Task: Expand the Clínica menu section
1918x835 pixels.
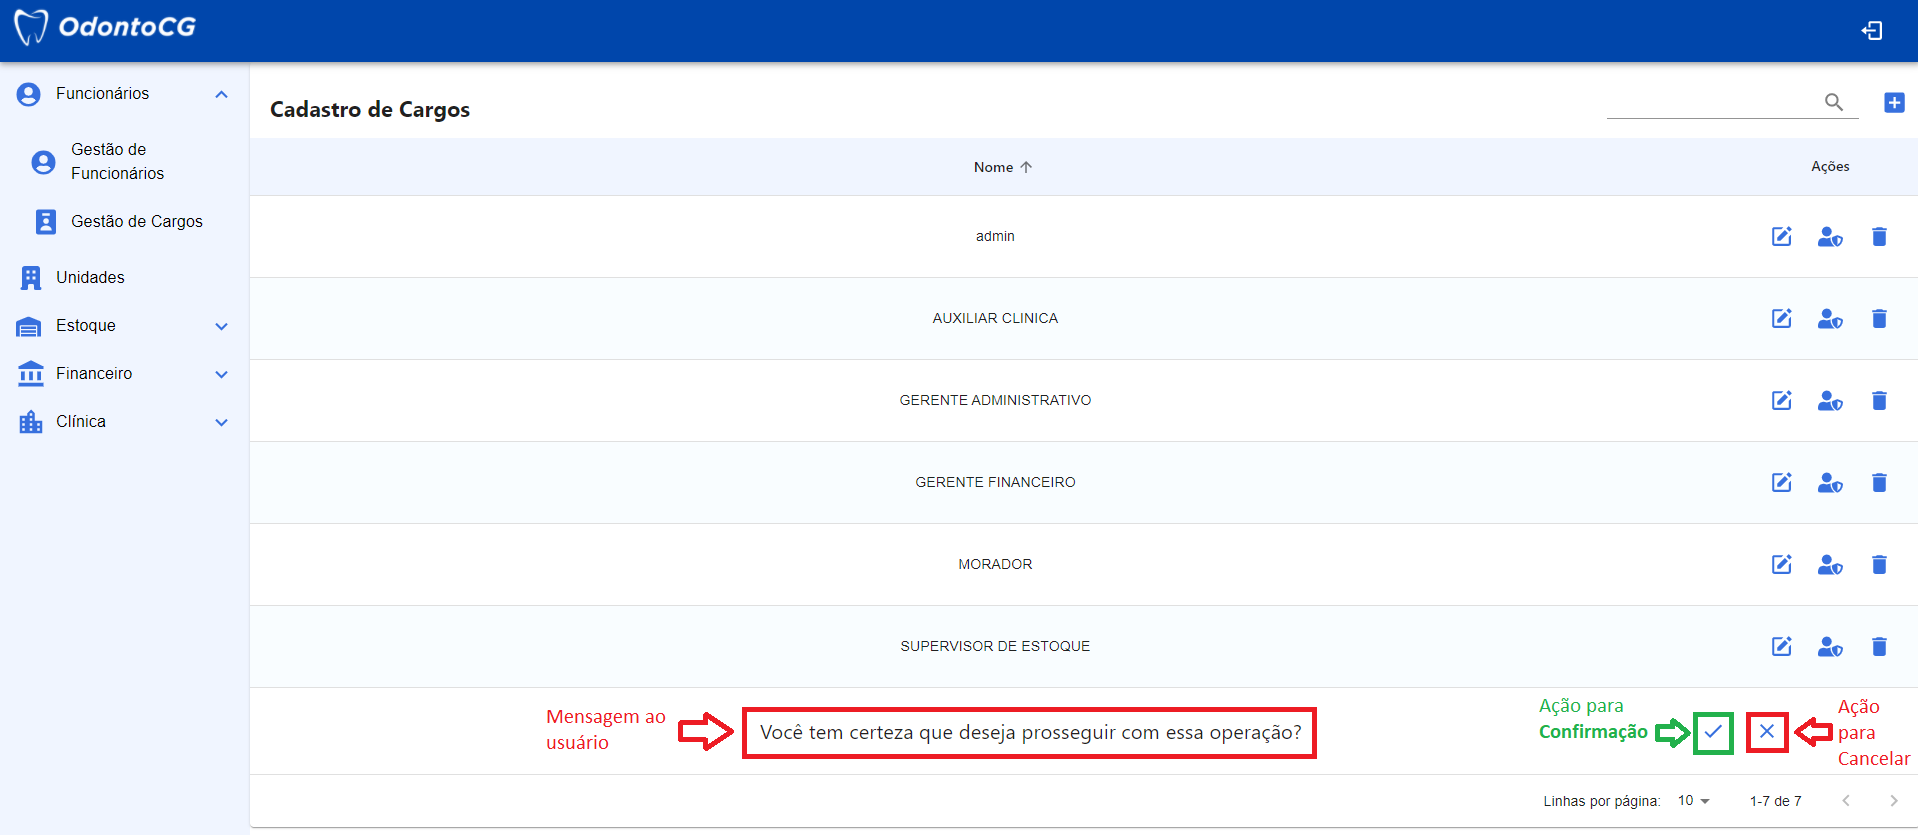Action: 221,422
